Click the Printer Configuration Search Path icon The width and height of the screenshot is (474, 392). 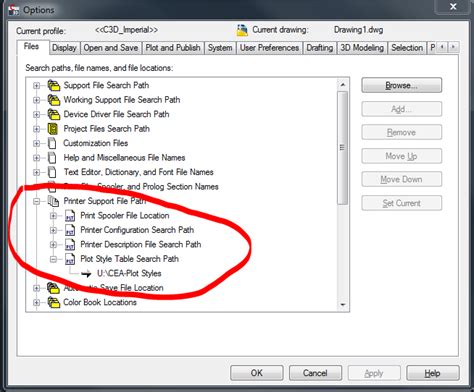point(70,230)
